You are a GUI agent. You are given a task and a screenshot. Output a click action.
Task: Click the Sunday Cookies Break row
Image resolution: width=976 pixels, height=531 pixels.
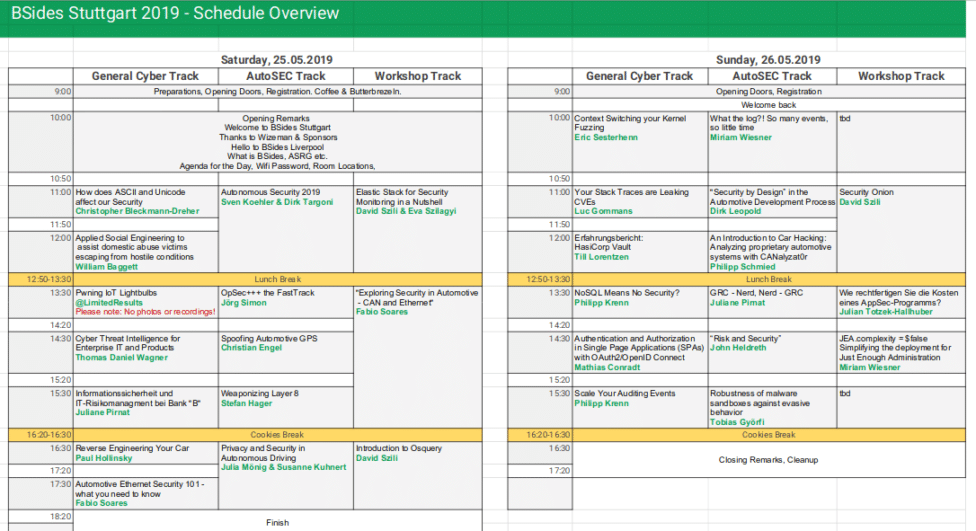point(769,435)
